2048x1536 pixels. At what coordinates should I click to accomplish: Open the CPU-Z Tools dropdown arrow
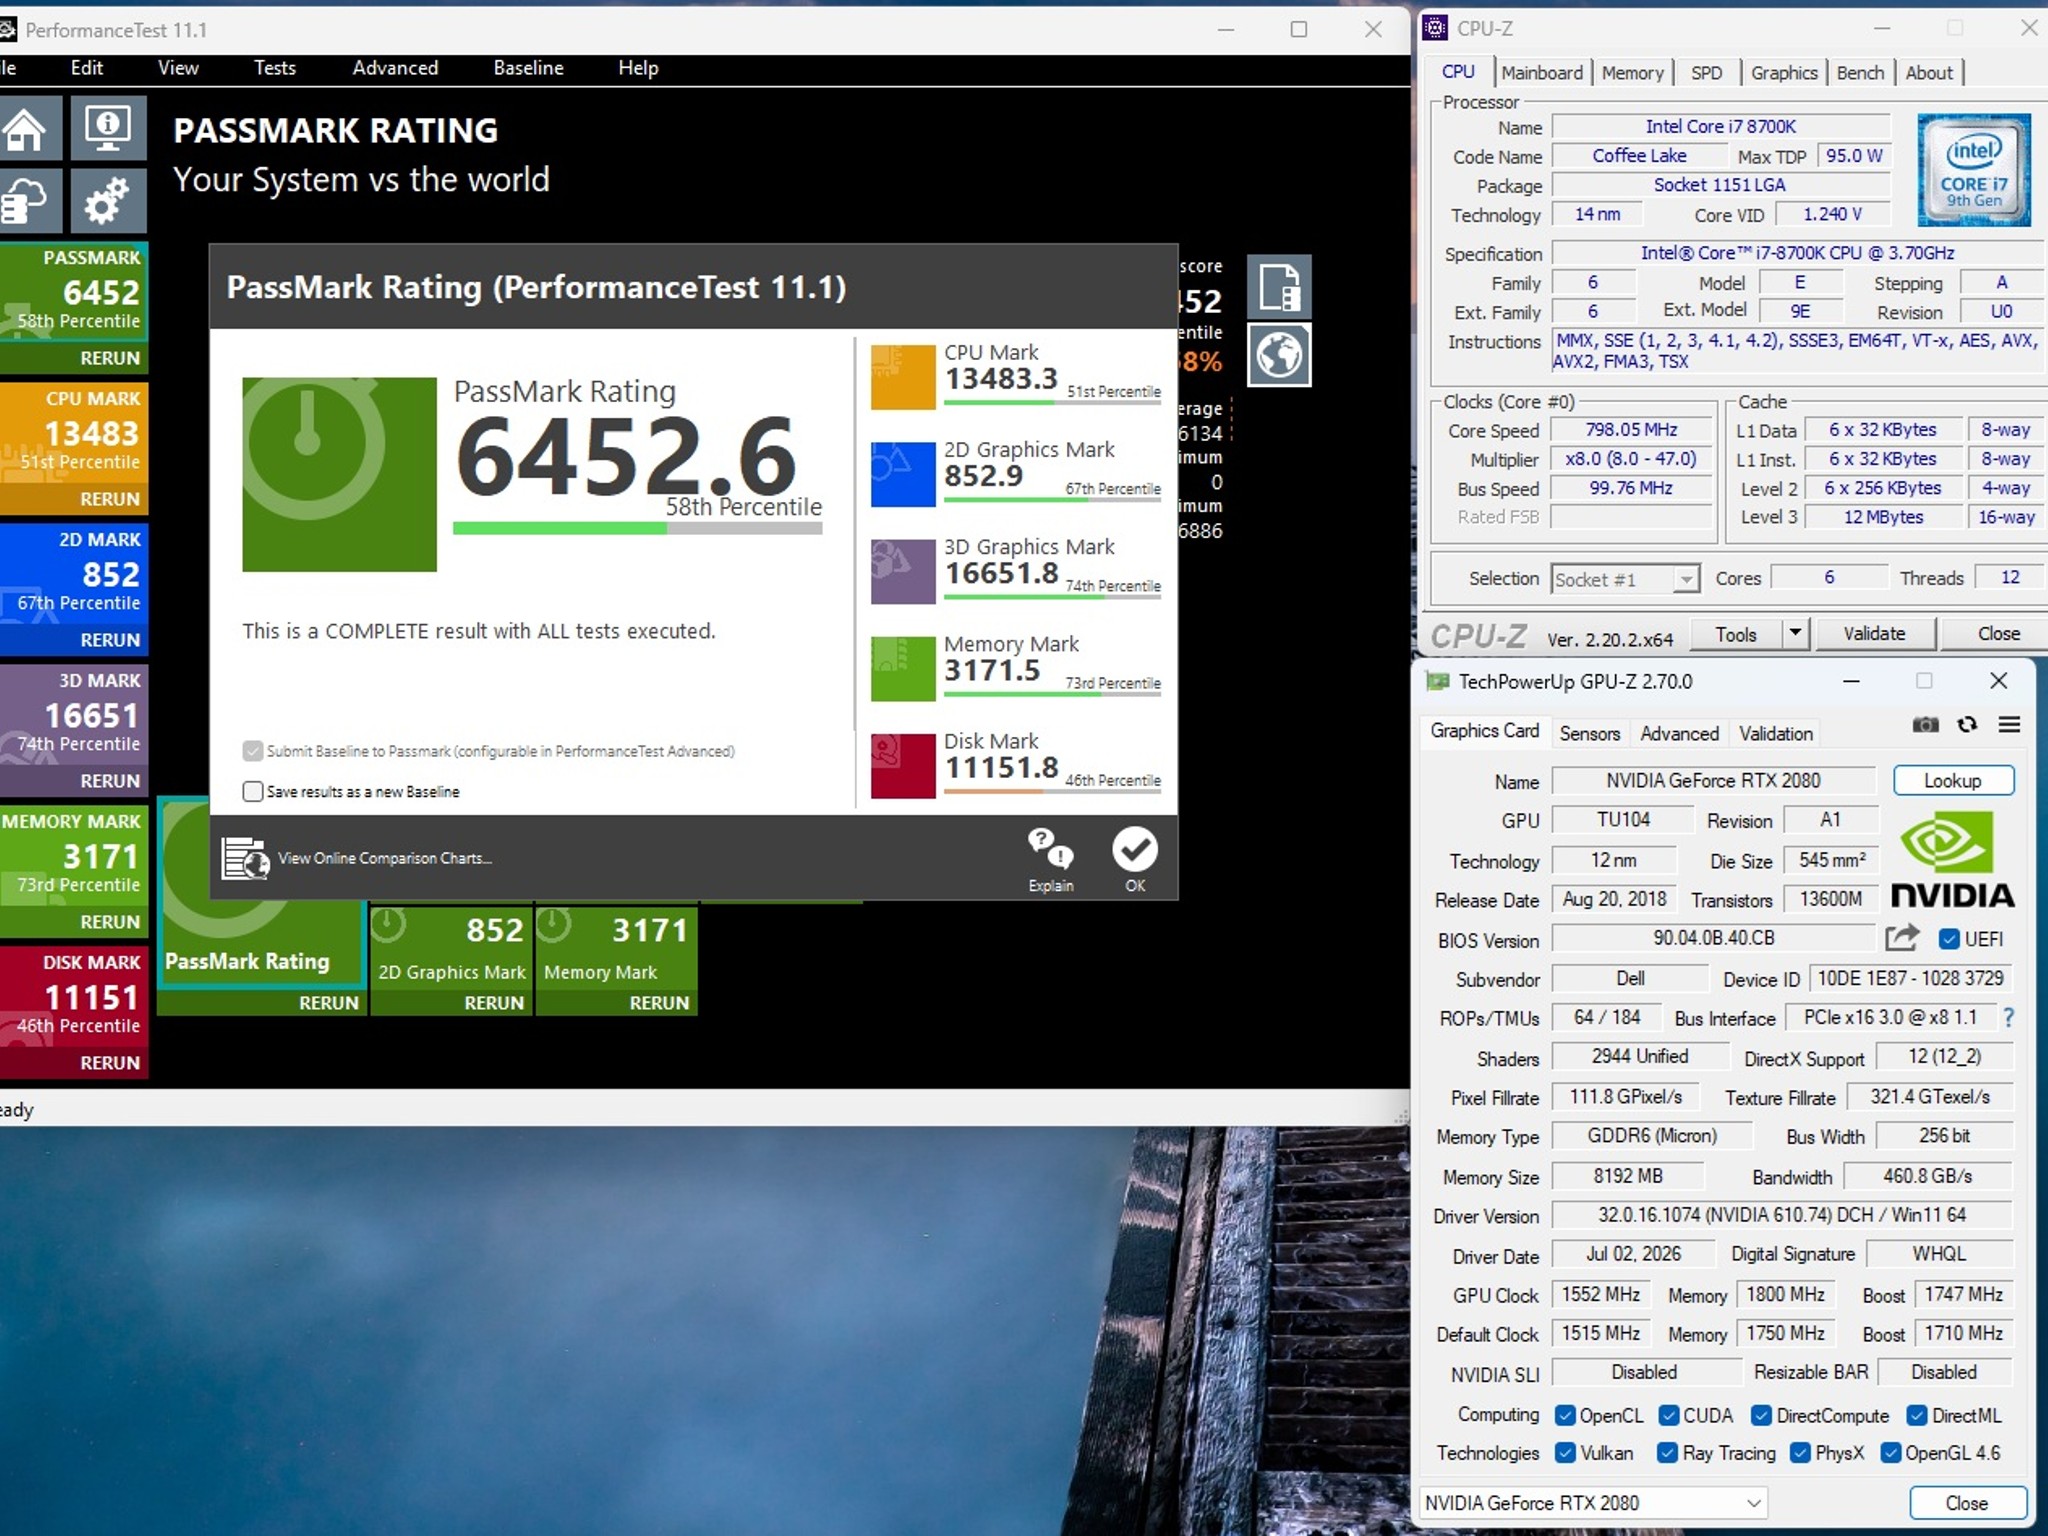[x=1795, y=633]
